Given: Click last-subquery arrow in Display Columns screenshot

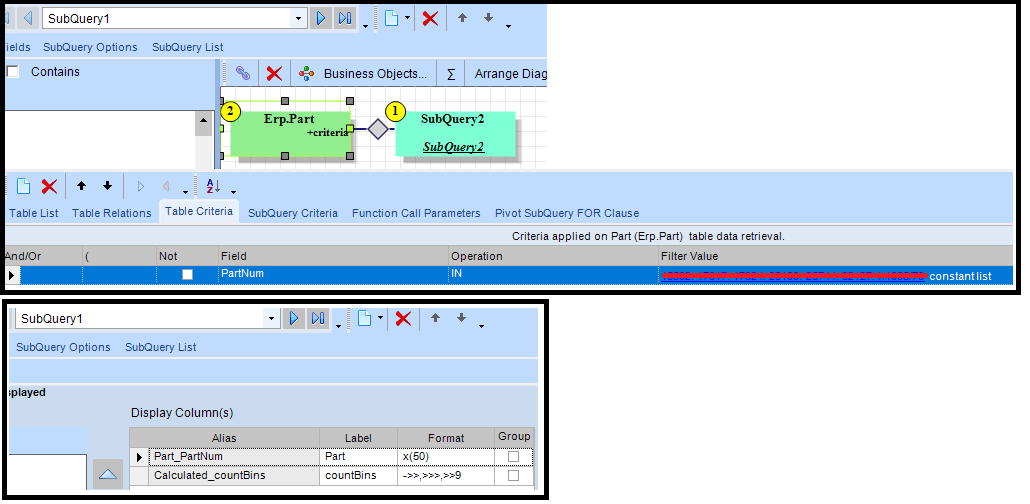Looking at the screenshot, I should click(318, 319).
